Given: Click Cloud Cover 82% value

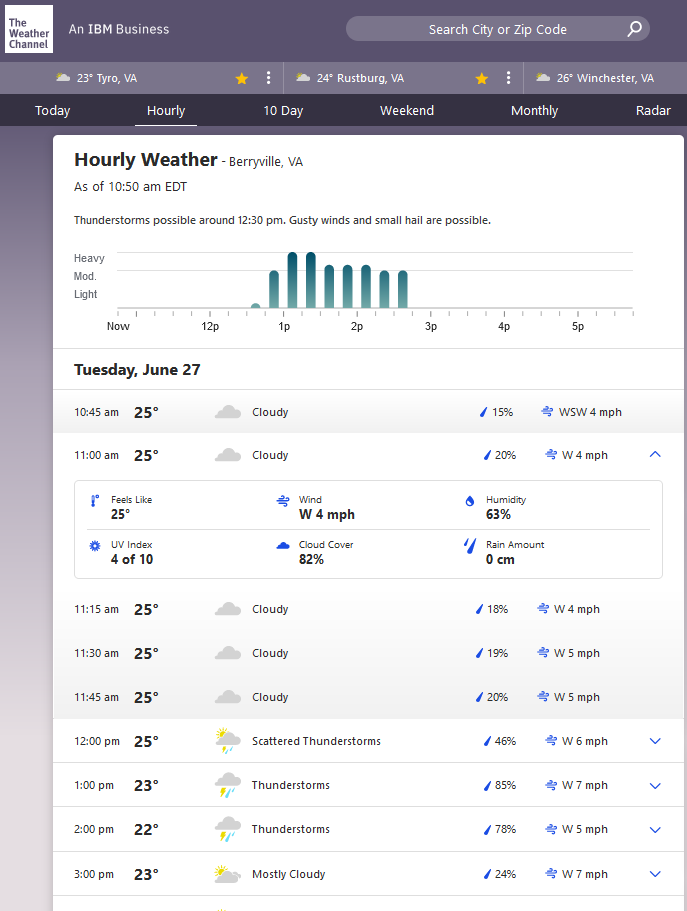Looking at the screenshot, I should [x=311, y=559].
